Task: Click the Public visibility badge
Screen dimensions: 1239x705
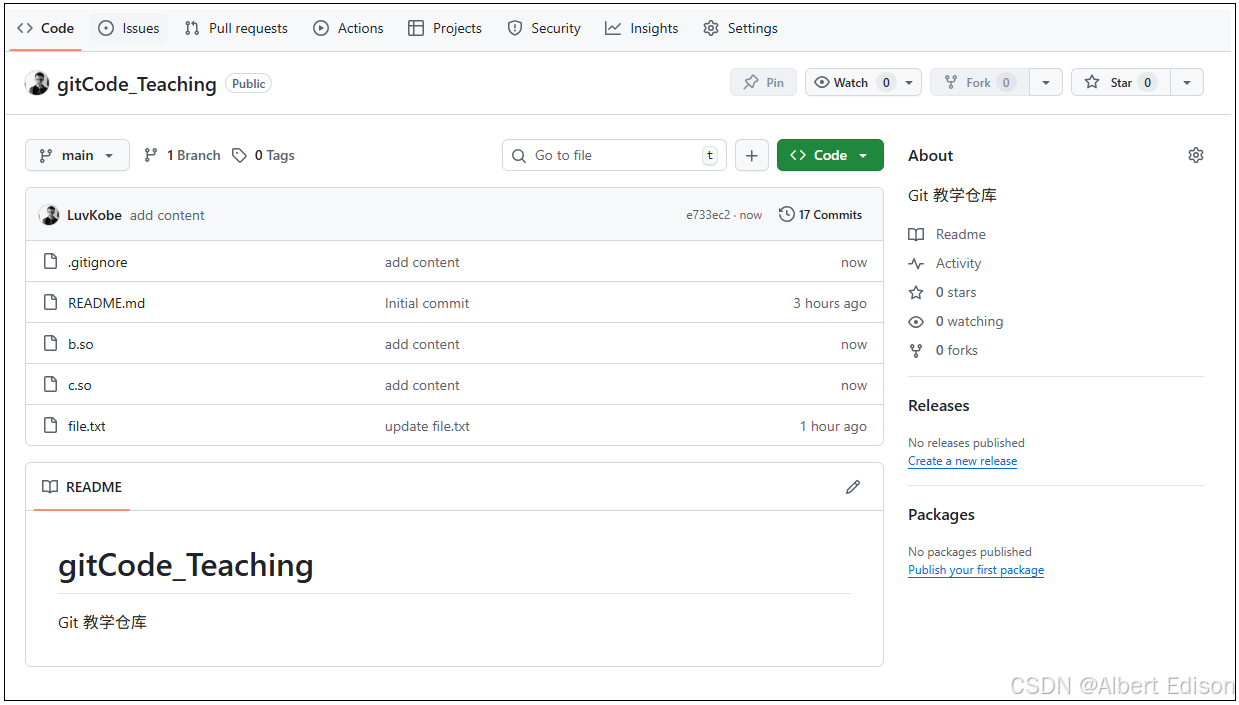Action: pos(248,84)
